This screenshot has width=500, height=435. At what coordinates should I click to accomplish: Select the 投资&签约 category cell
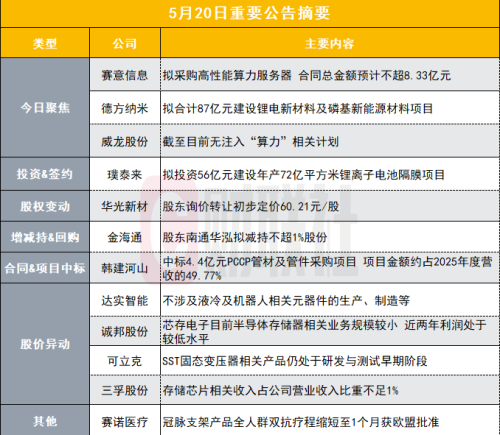[45, 174]
